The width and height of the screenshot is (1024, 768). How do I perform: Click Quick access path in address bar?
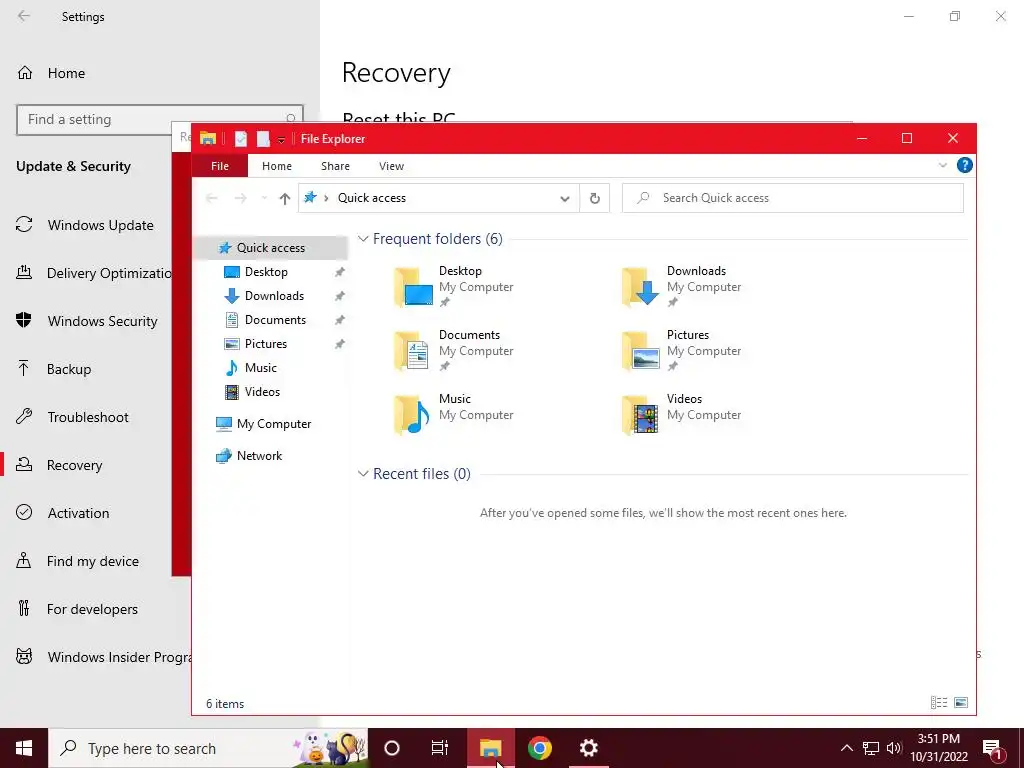(x=372, y=198)
